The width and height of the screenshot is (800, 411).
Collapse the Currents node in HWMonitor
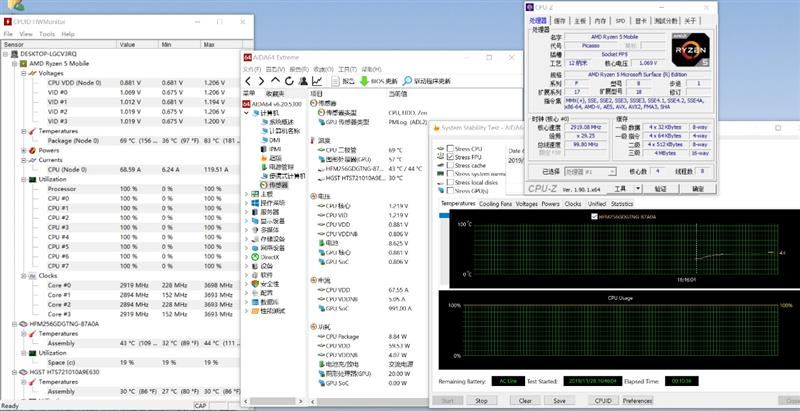(24, 160)
